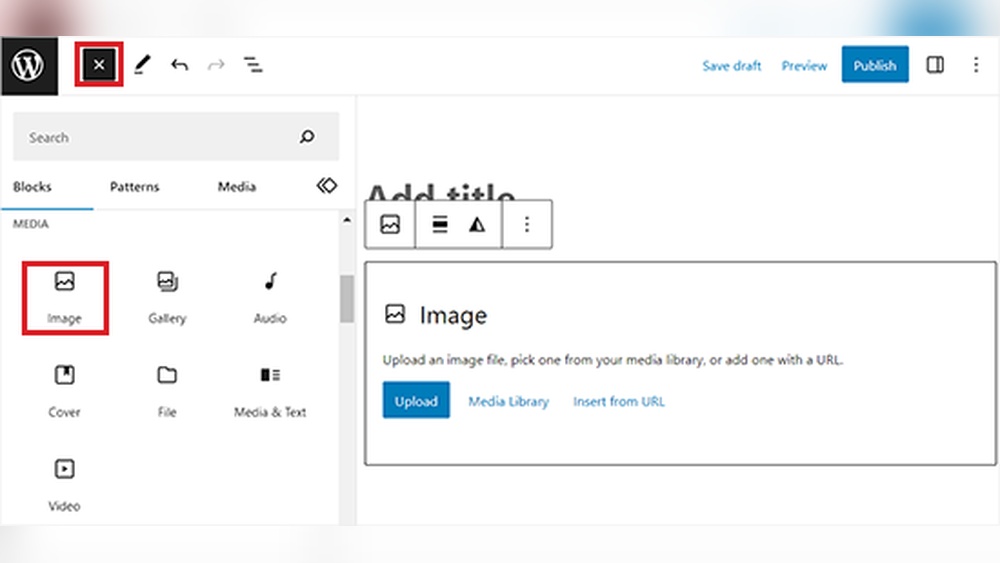Insert the Cover block
Screen dimensions: 1000x563
click(64, 391)
